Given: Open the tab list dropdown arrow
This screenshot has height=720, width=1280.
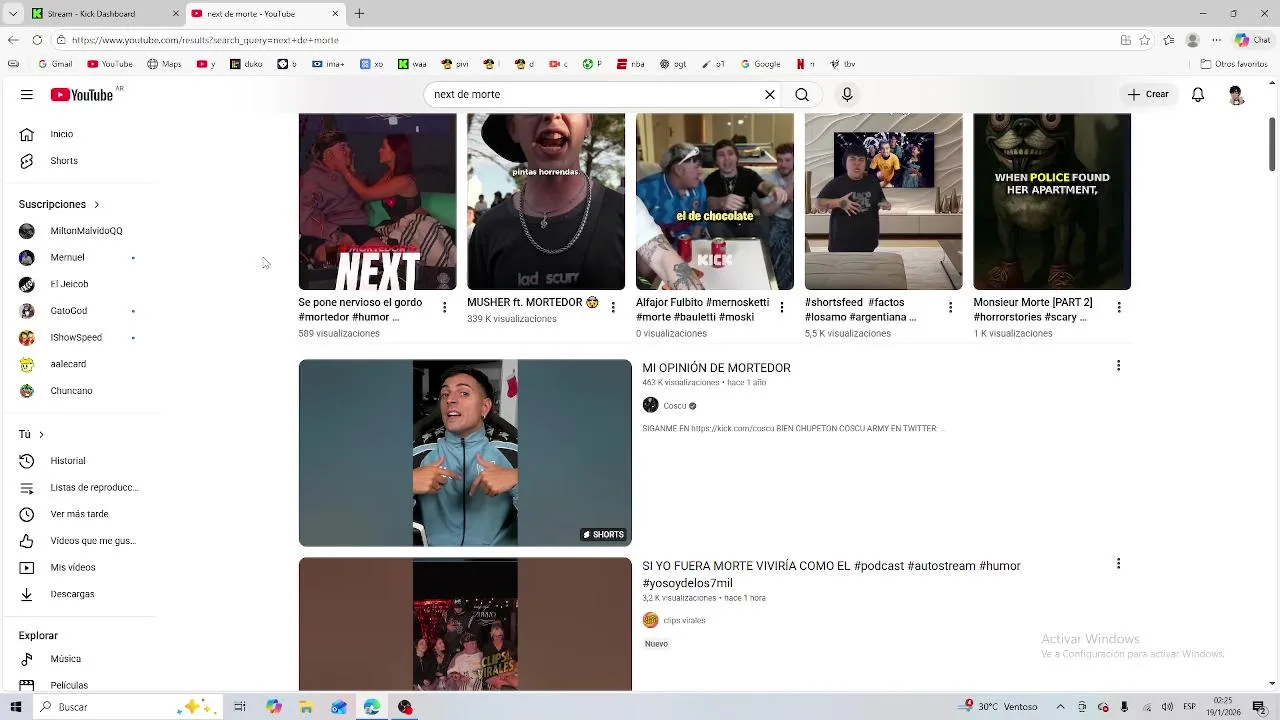Looking at the screenshot, I should (14, 14).
